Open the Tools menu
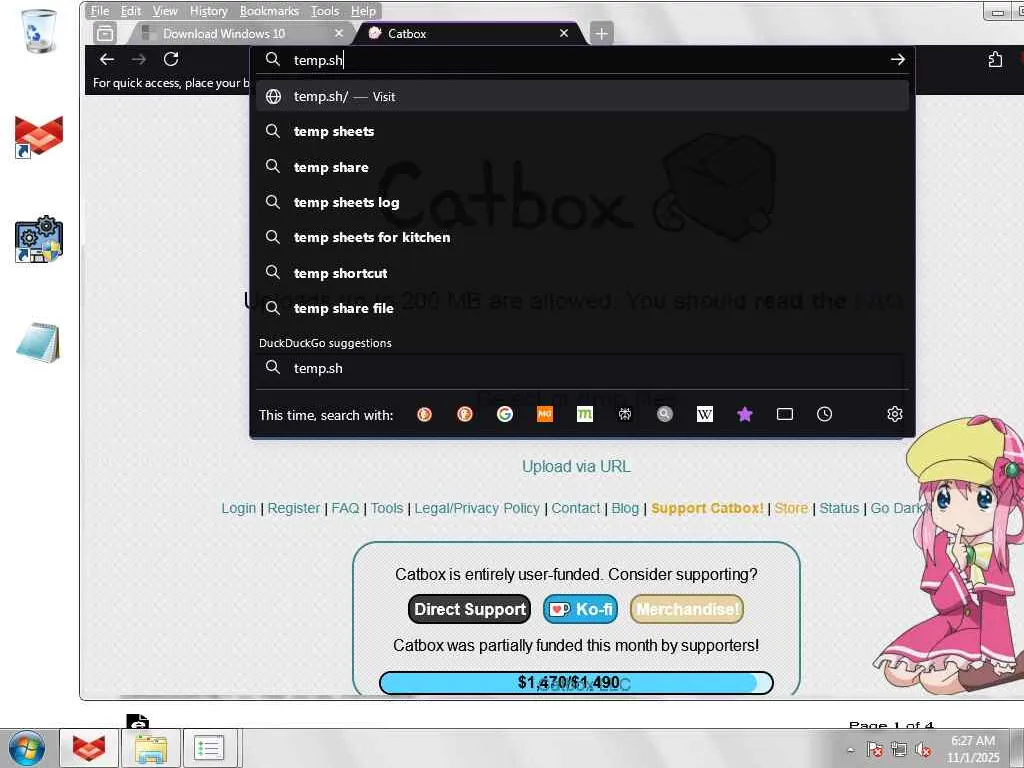 point(325,11)
